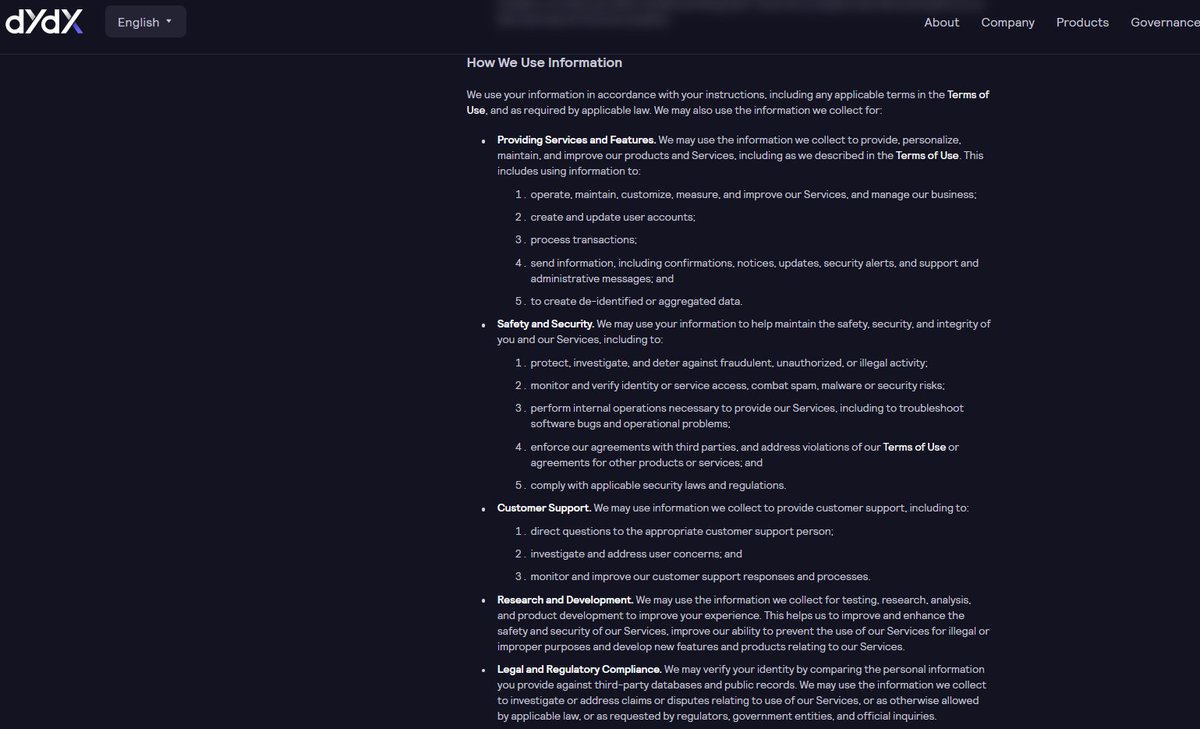
Task: Click 'investigate and address user concerns; and'
Action: click(x=636, y=554)
